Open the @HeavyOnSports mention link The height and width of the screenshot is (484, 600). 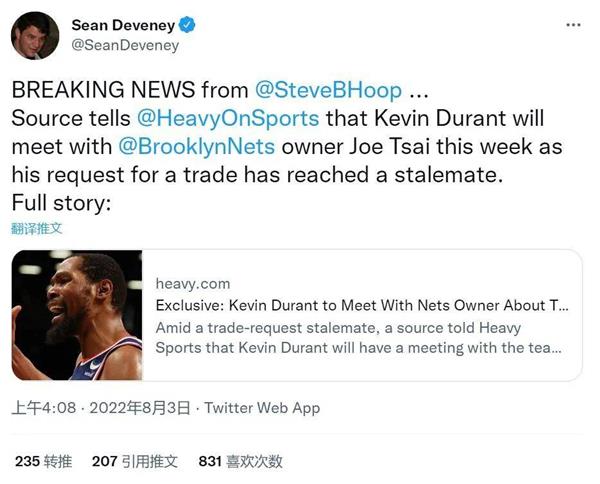pos(228,118)
